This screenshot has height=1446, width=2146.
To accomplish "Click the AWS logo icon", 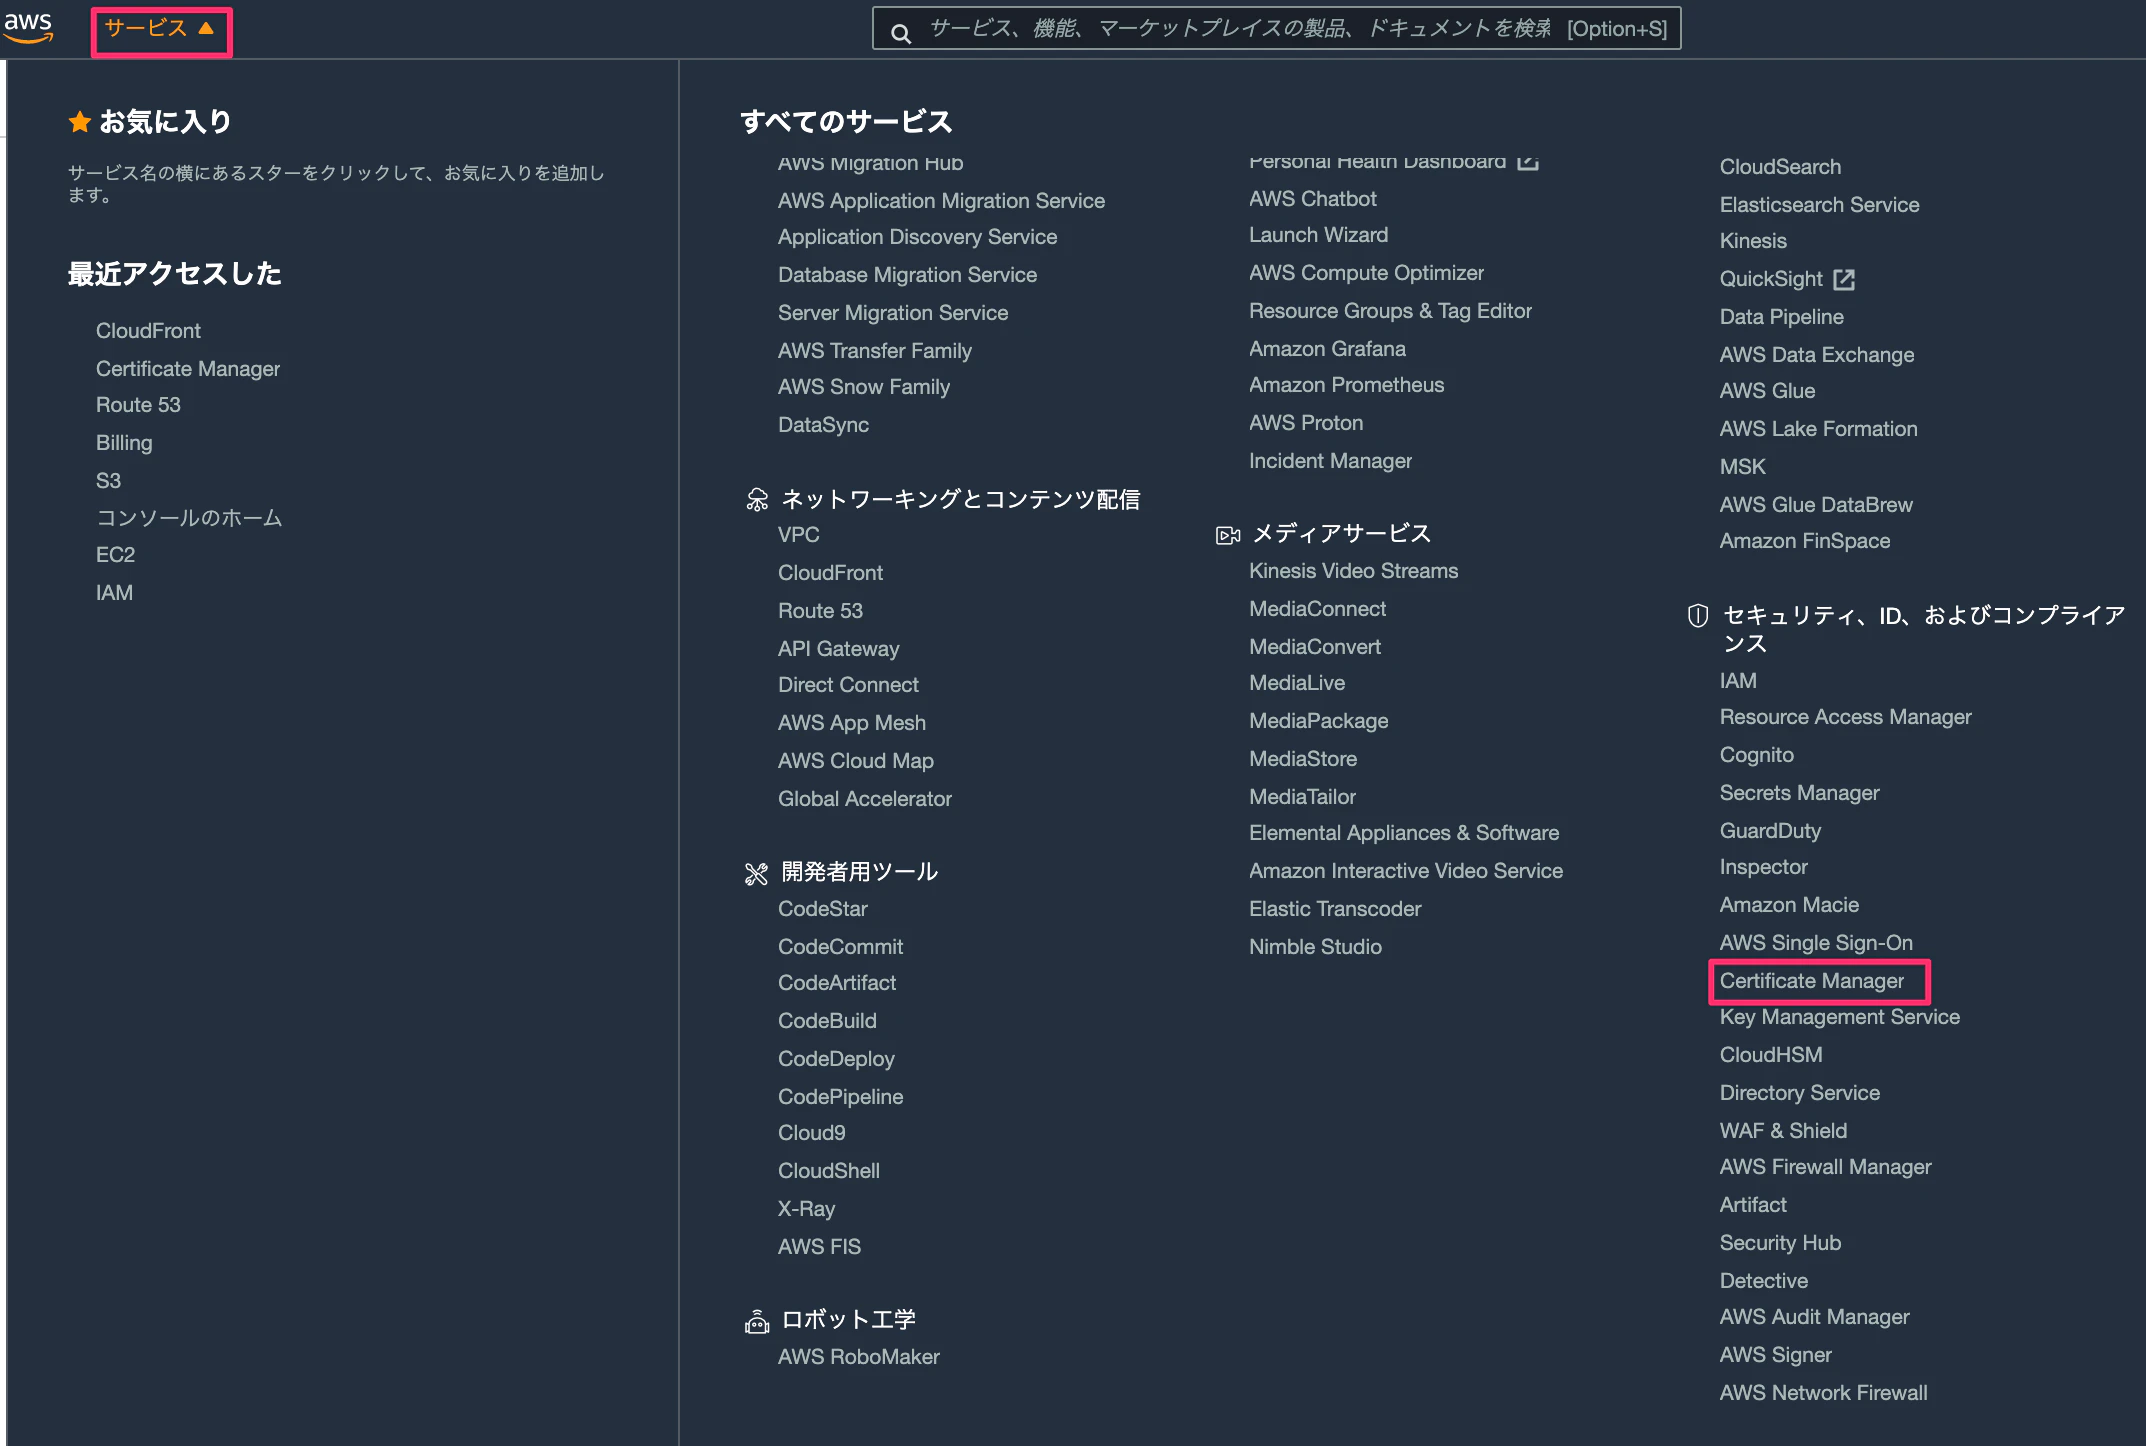I will click(28, 28).
